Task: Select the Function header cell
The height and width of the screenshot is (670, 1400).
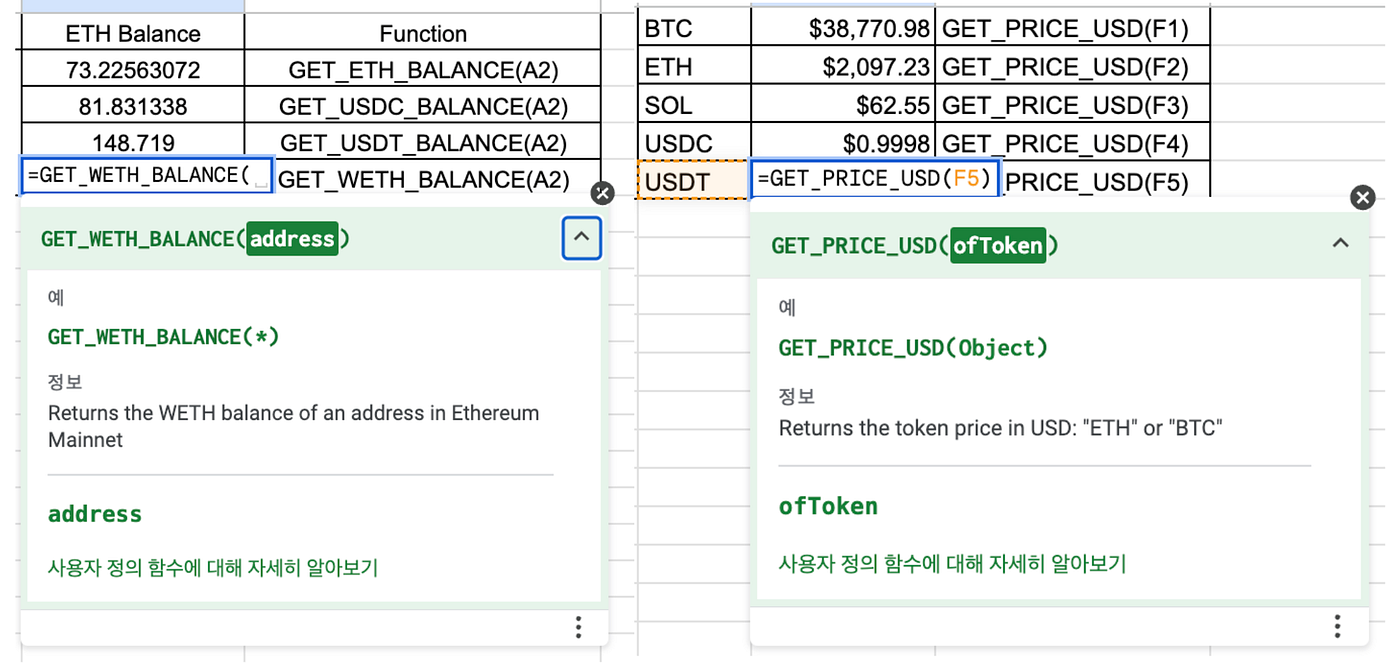Action: 423,33
